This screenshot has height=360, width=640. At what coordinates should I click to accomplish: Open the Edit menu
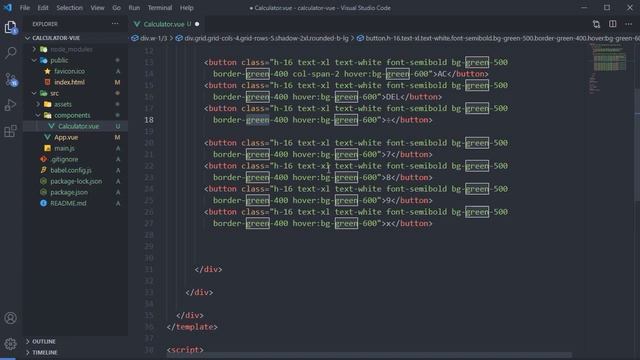[x=42, y=8]
